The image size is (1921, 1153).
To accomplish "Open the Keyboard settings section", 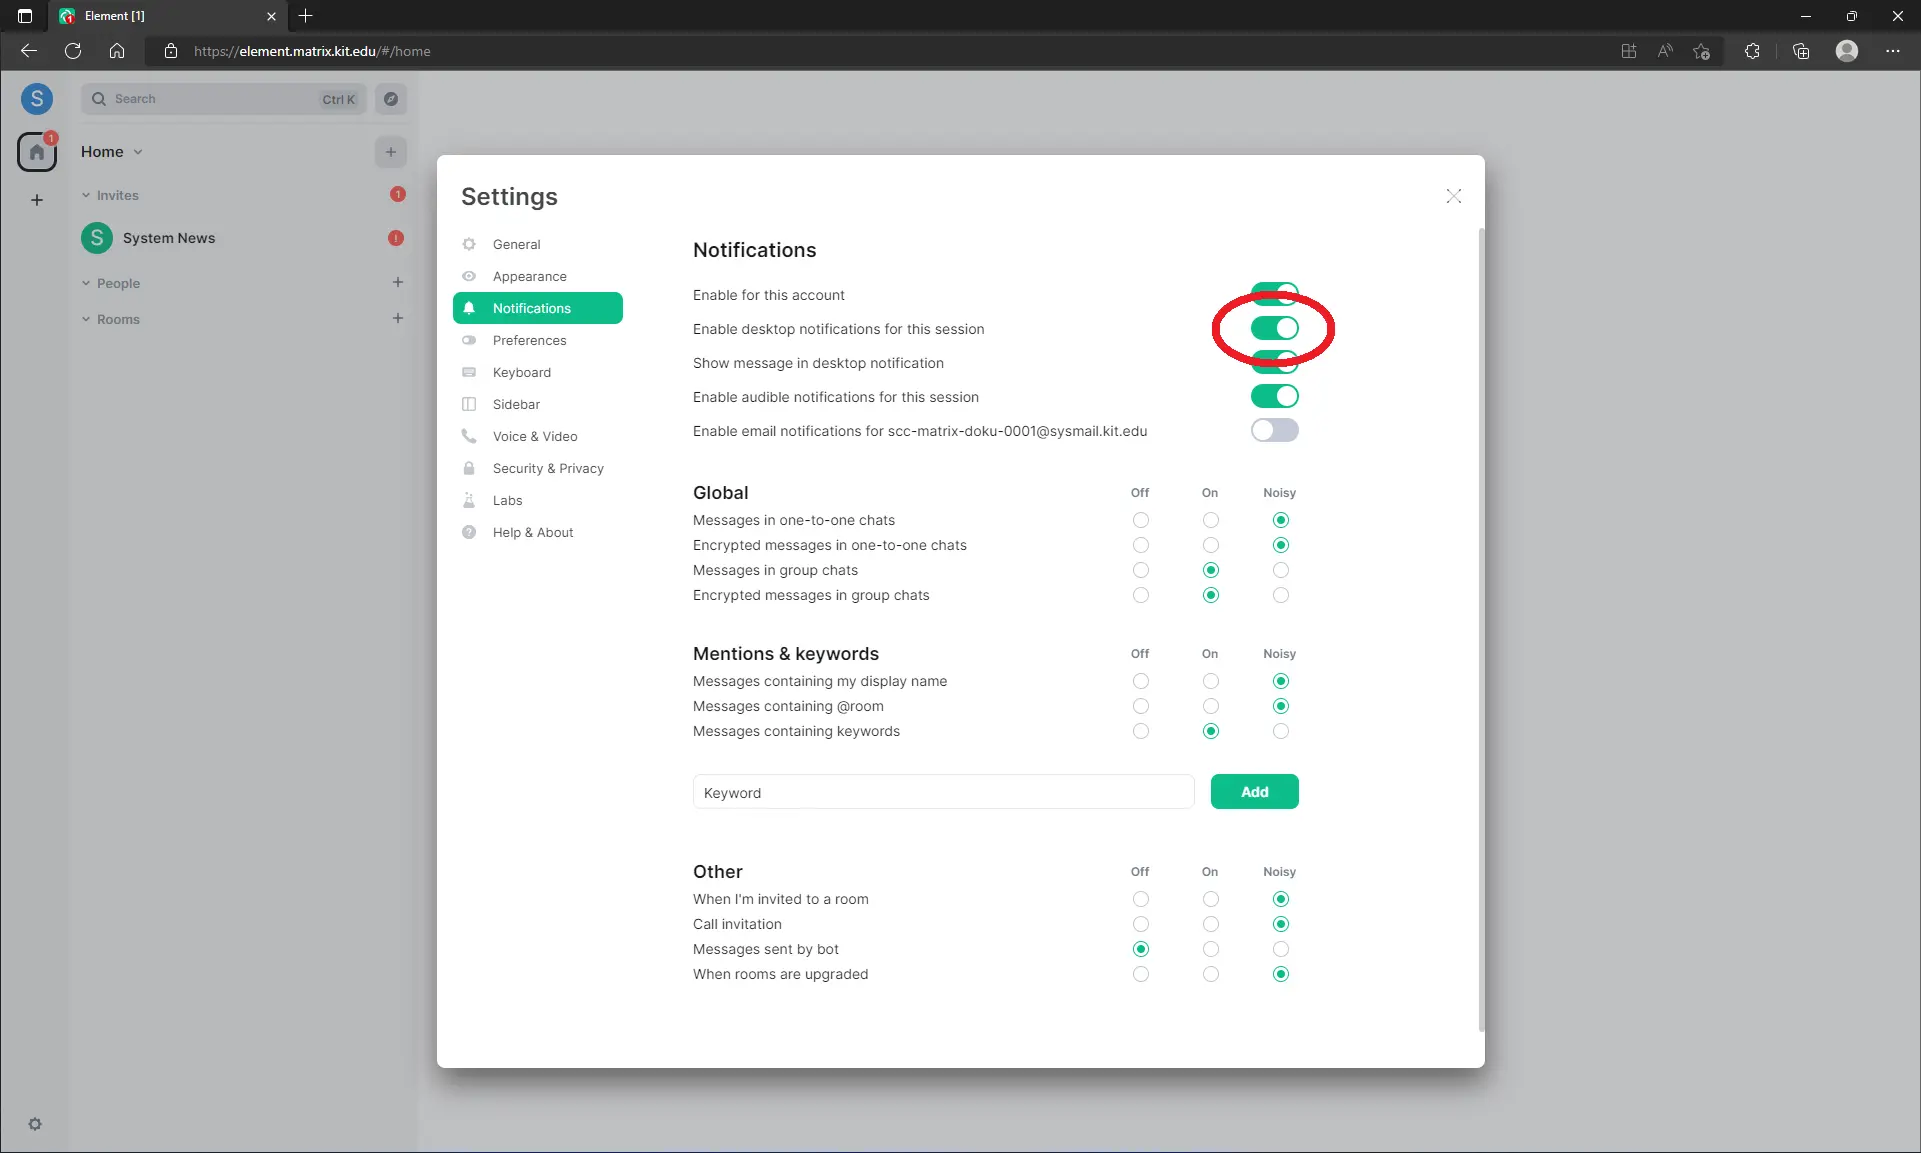I will [521, 372].
